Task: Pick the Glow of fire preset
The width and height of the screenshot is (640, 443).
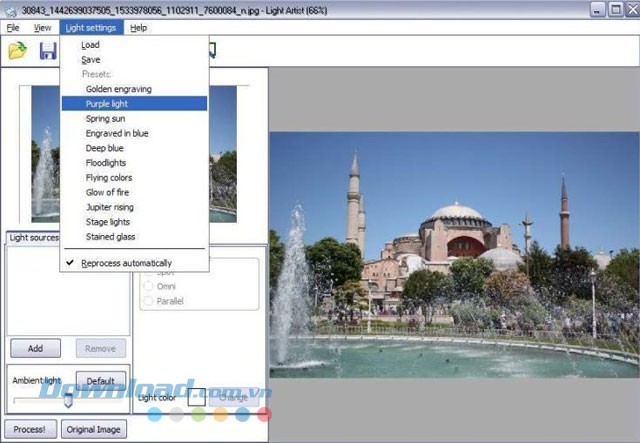Action: [108, 192]
